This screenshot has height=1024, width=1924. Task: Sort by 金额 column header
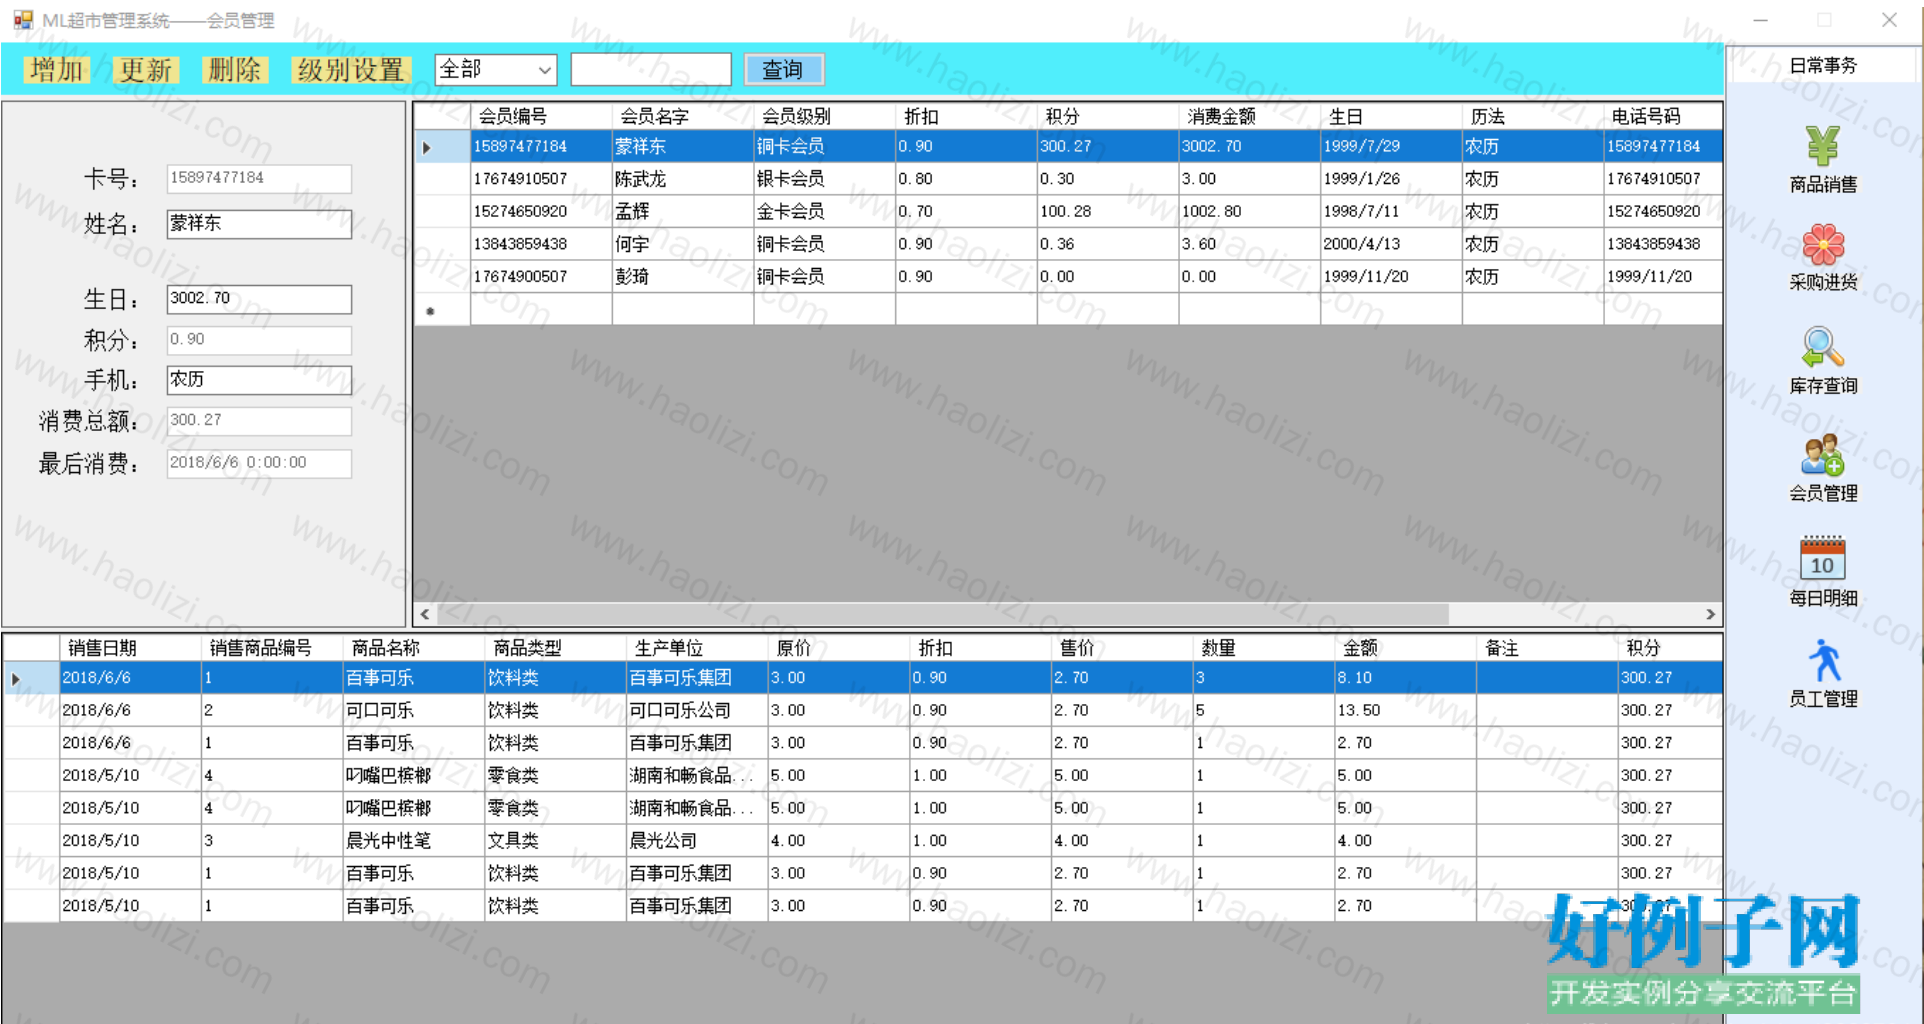coord(1406,648)
